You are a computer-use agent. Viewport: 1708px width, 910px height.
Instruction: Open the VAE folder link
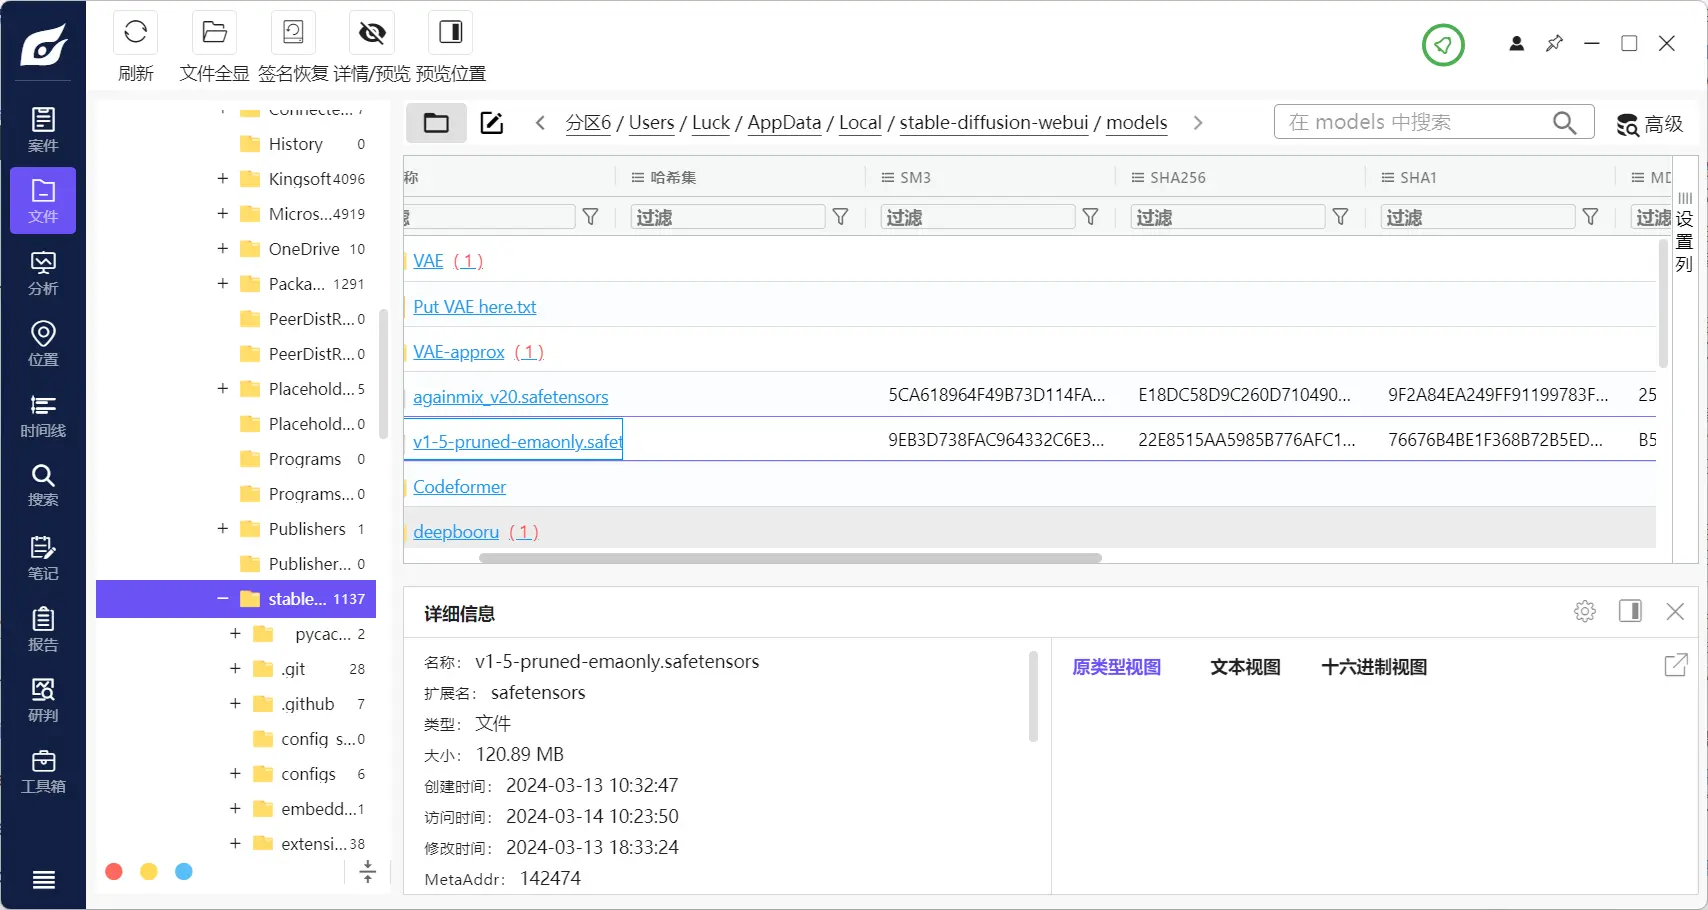point(428,261)
